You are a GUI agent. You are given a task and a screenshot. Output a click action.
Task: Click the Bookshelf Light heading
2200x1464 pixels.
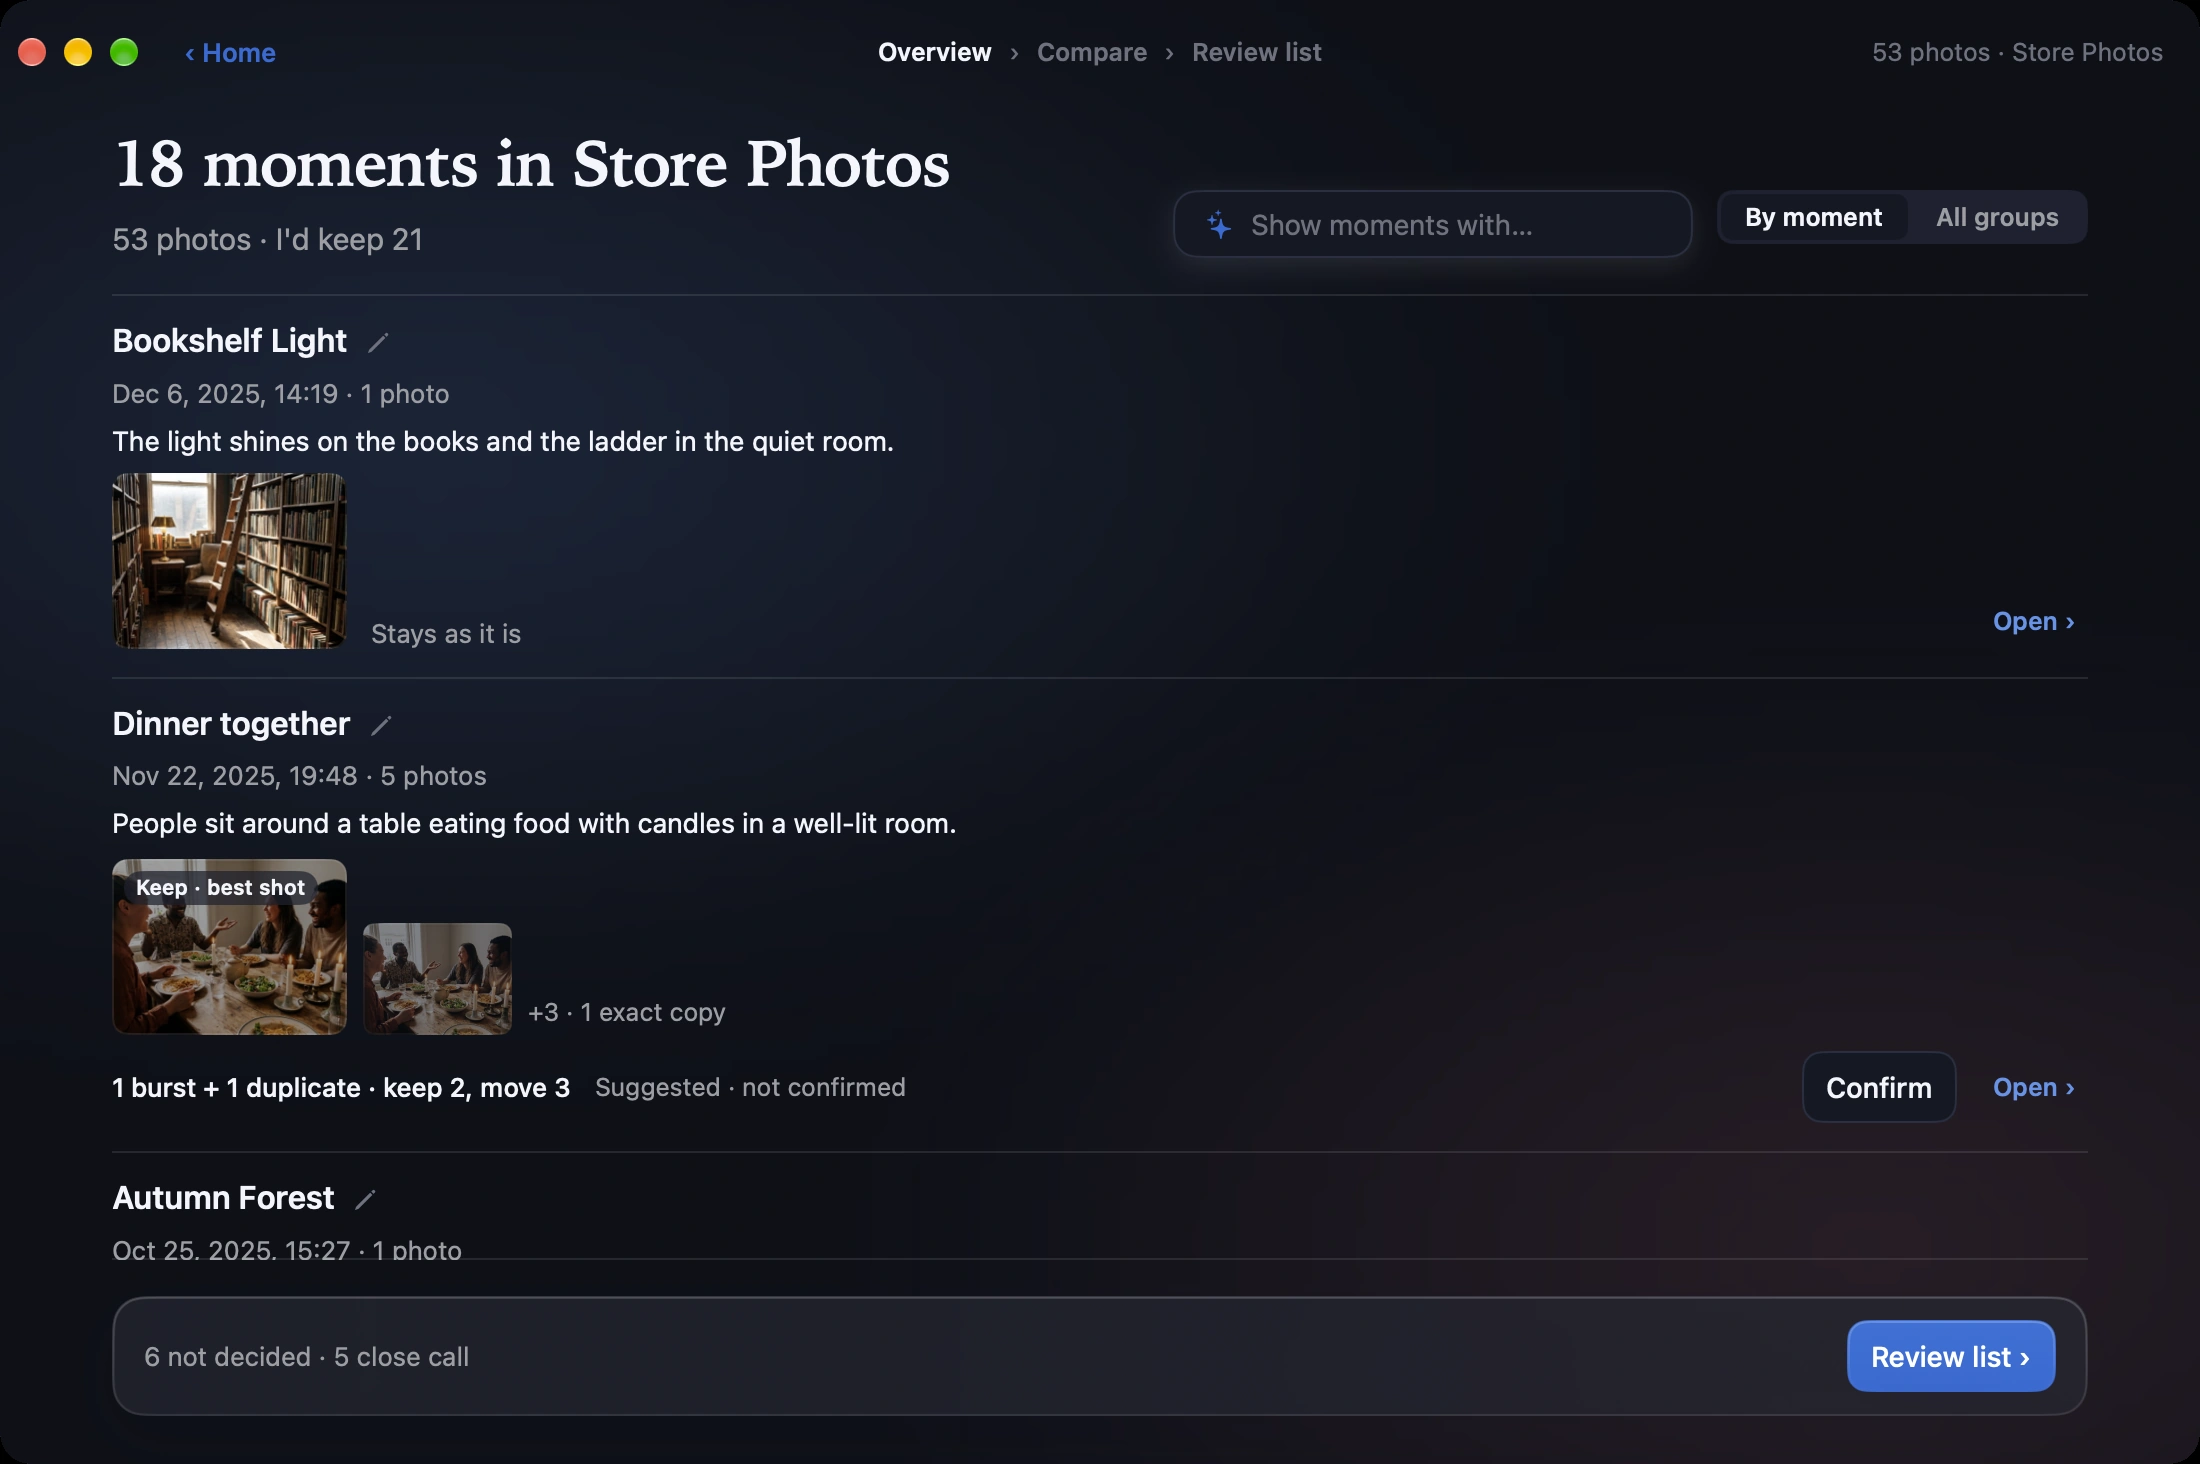coord(229,341)
